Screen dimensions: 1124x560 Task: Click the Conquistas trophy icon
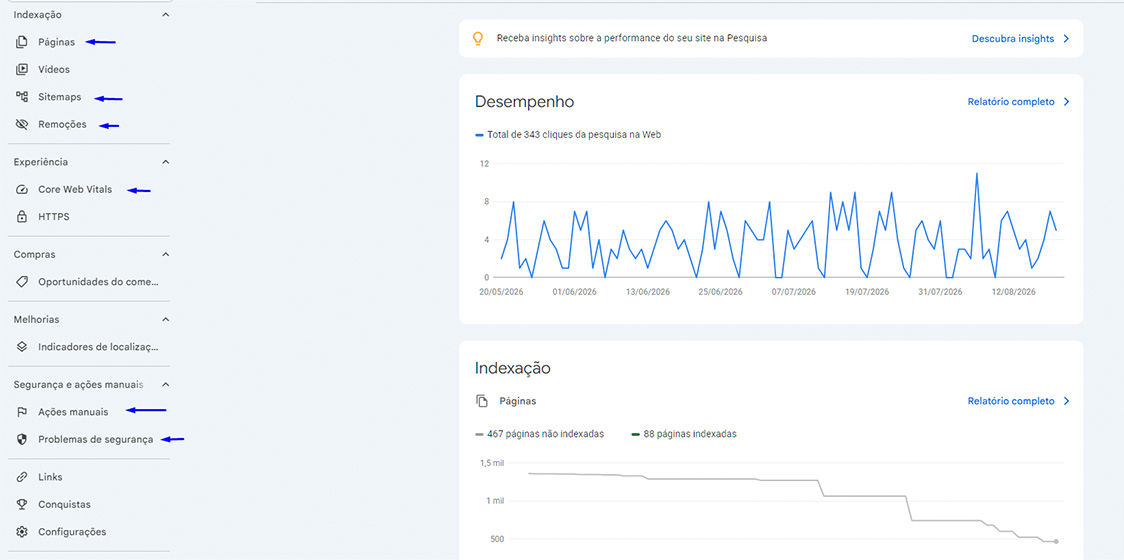(22, 504)
